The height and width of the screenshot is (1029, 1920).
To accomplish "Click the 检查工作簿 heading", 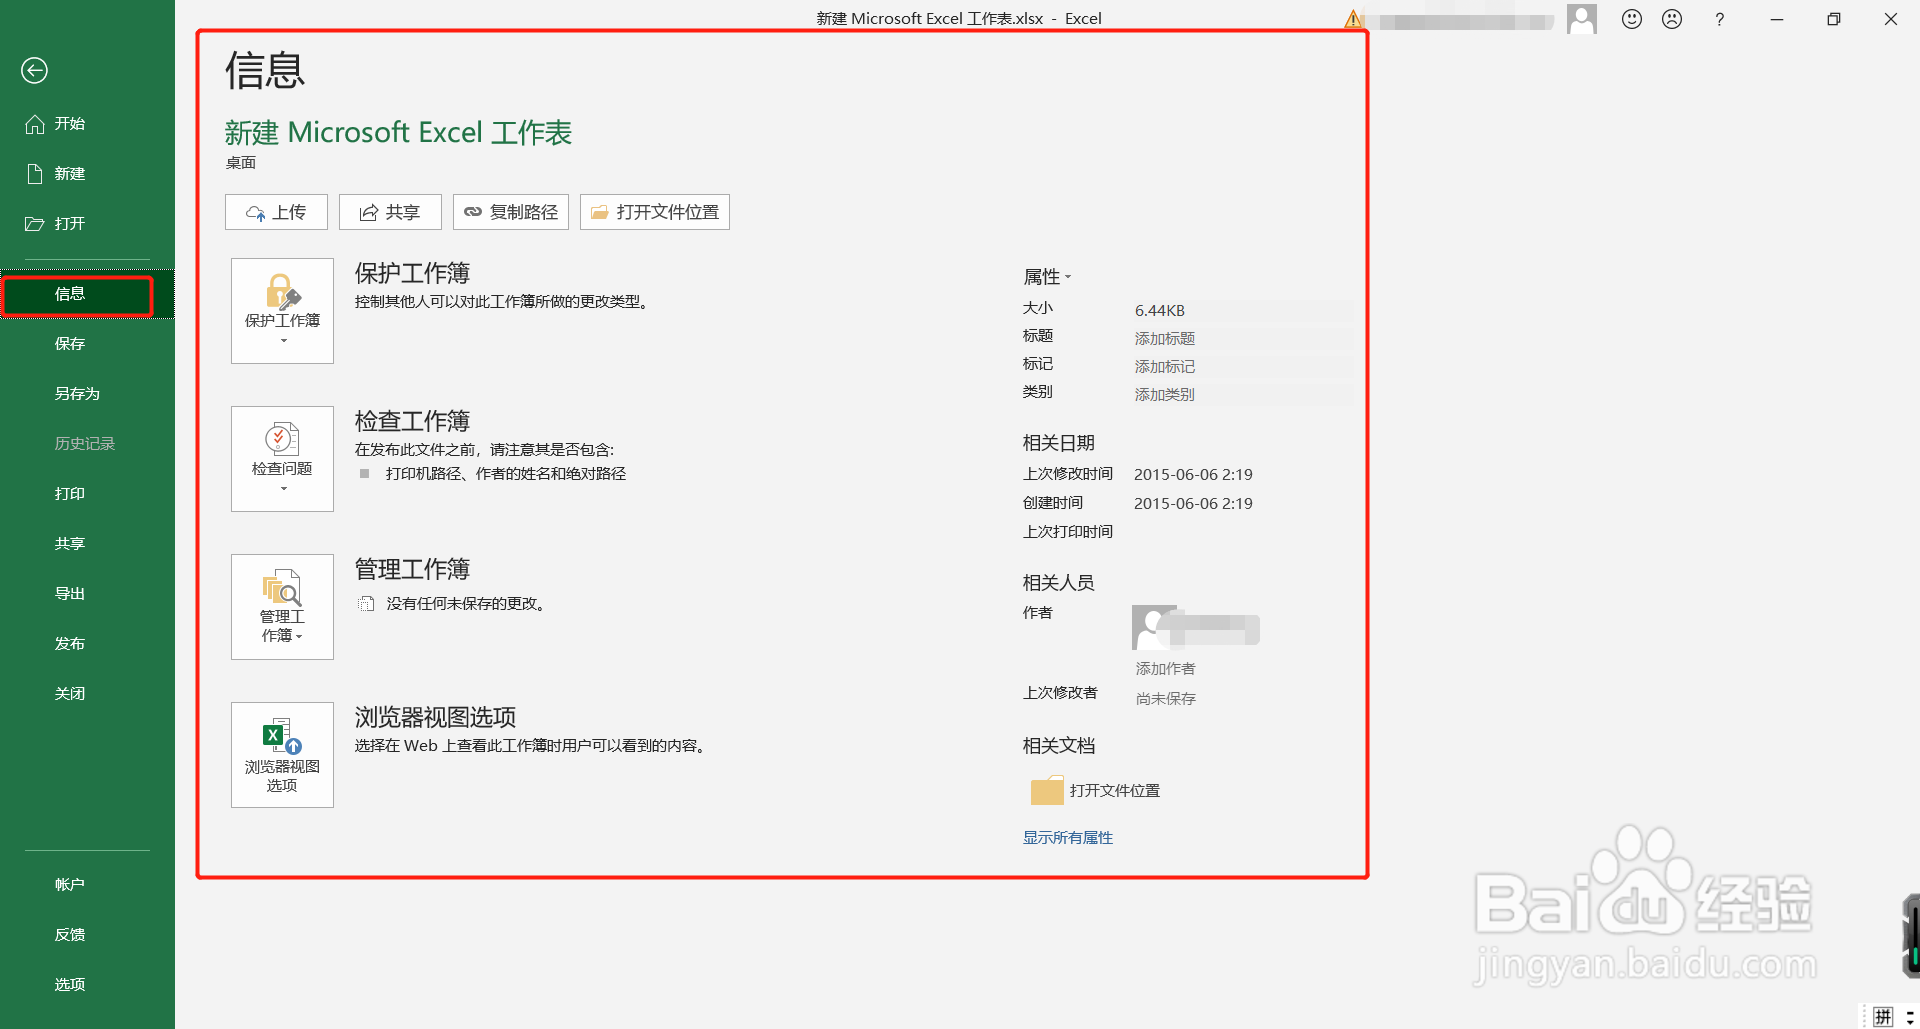I will click(x=412, y=421).
